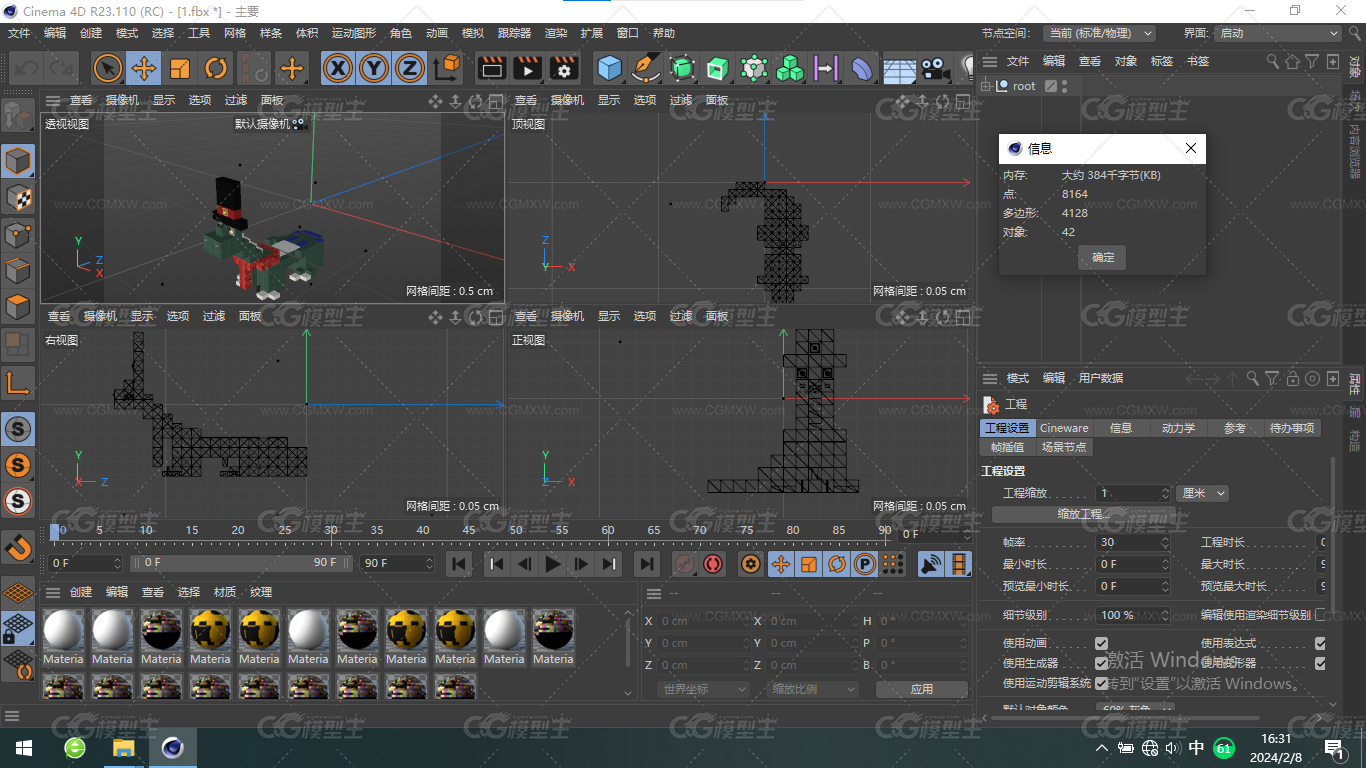
Task: Expand the root object tree
Action: click(986, 86)
